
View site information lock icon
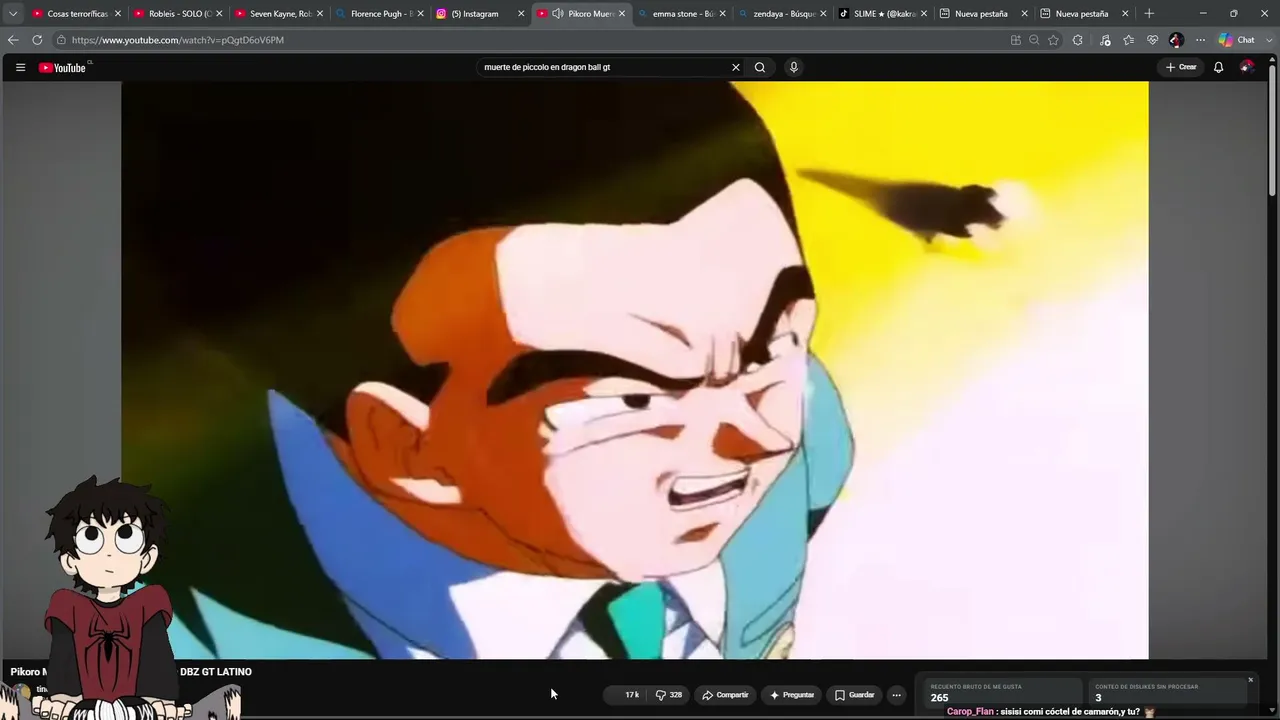click(61, 40)
